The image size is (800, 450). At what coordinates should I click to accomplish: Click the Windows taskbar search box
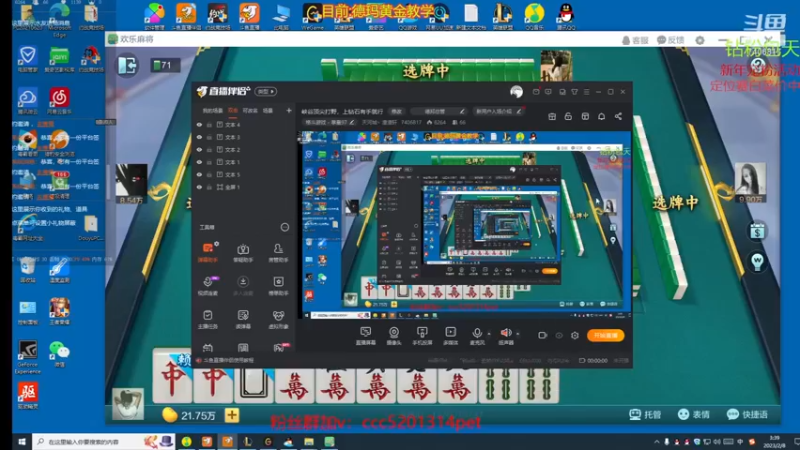[103, 442]
